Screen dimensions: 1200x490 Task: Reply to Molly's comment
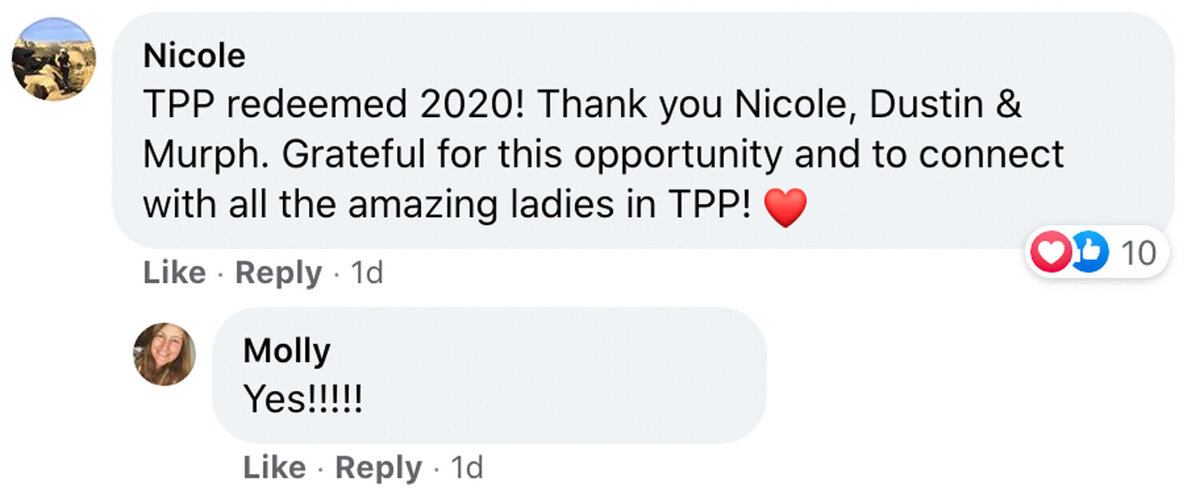[378, 467]
